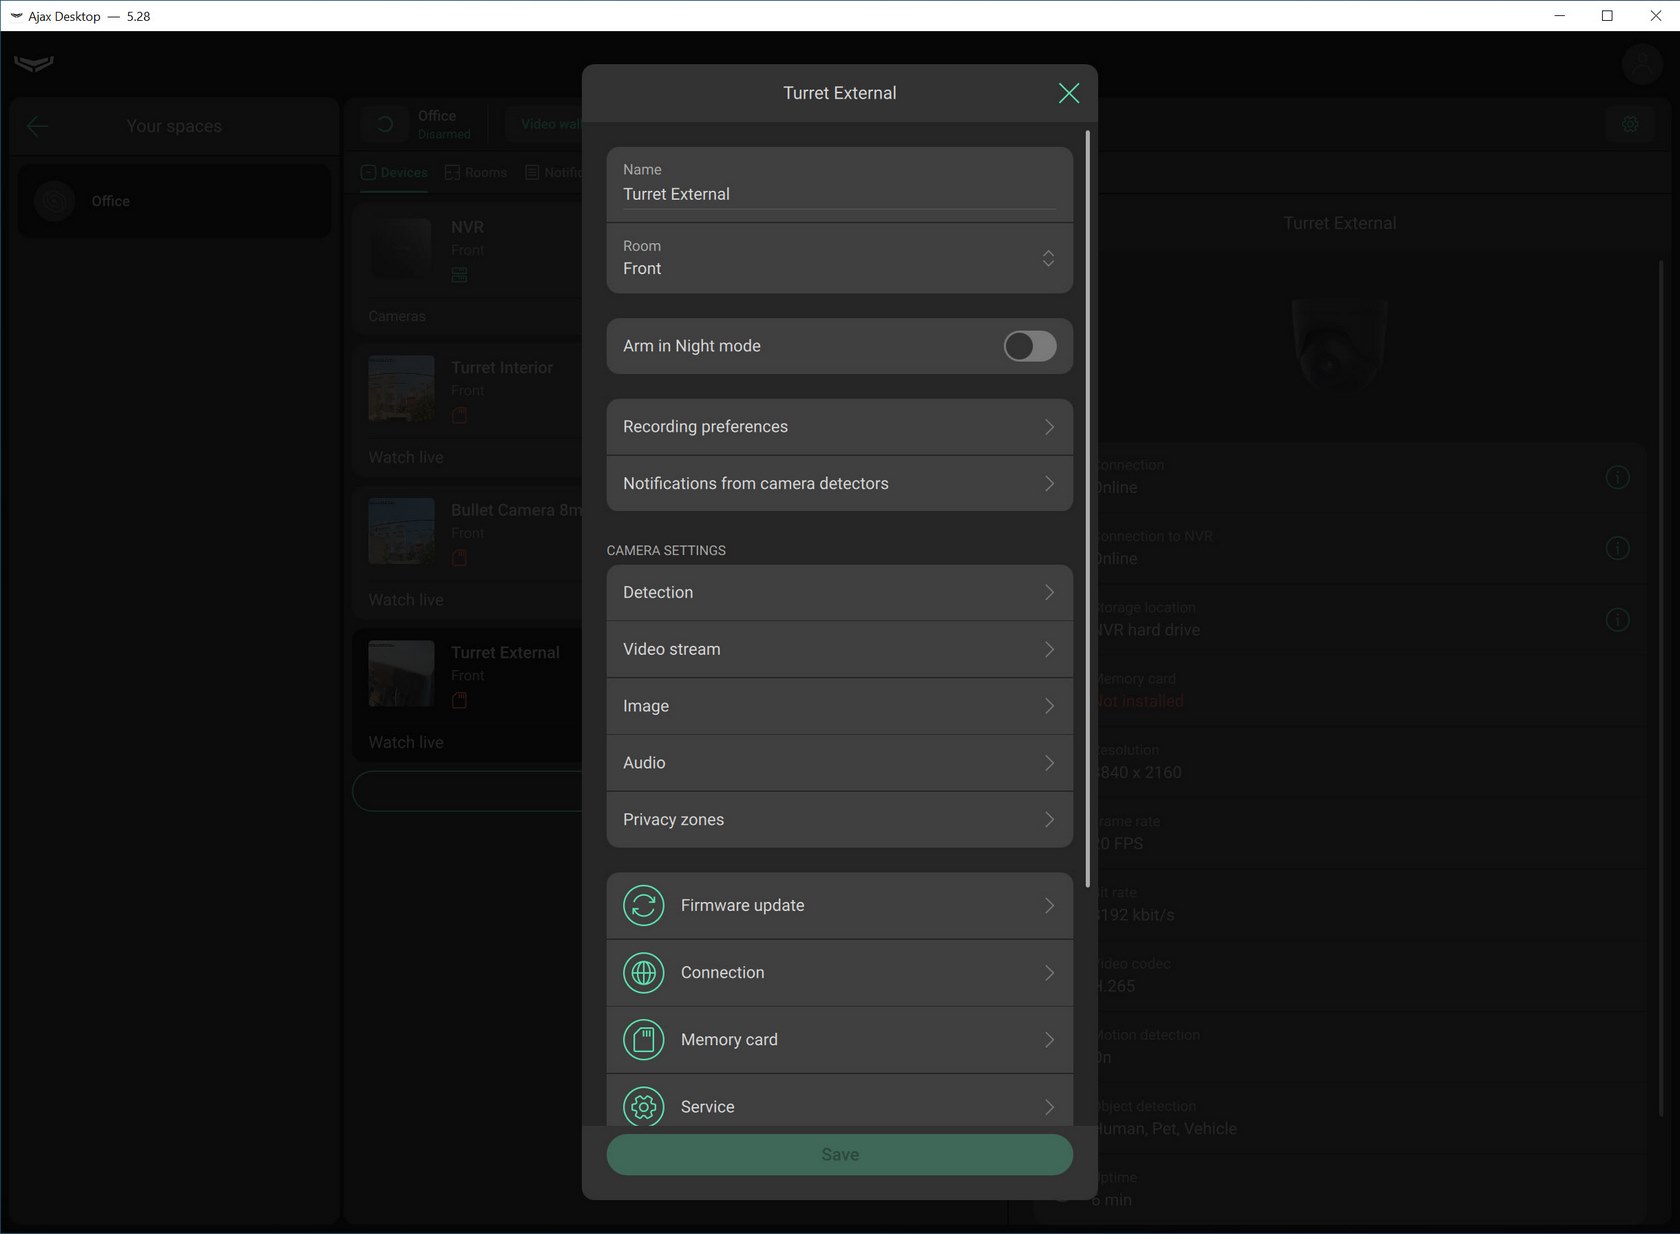Screen dimensions: 1680x1234
Task: Click the Connection globe icon
Action: [x=643, y=972]
